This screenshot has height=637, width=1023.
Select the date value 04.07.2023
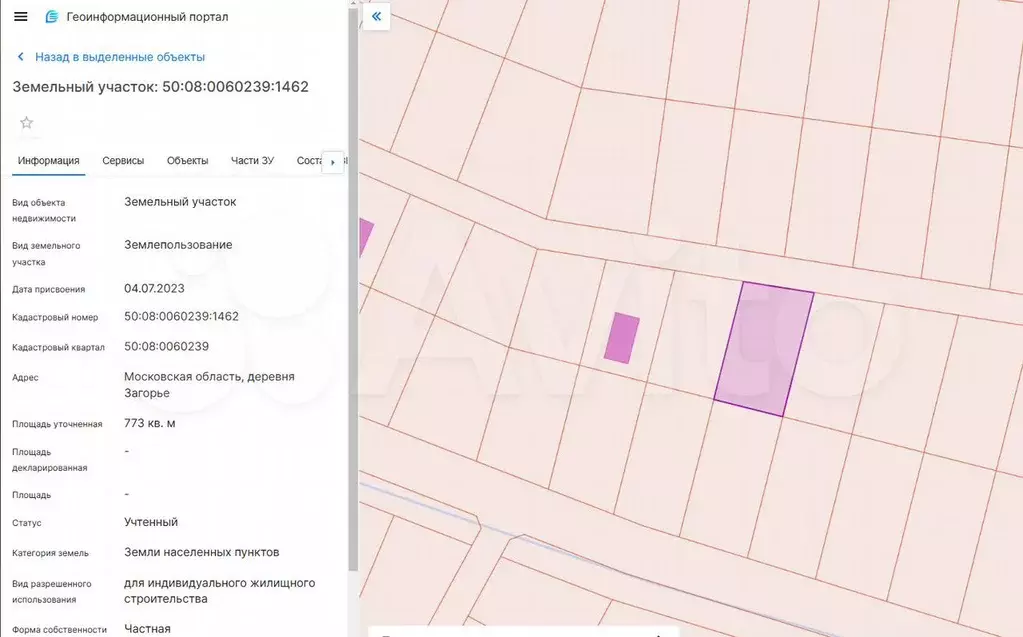pyautogui.click(x=154, y=288)
